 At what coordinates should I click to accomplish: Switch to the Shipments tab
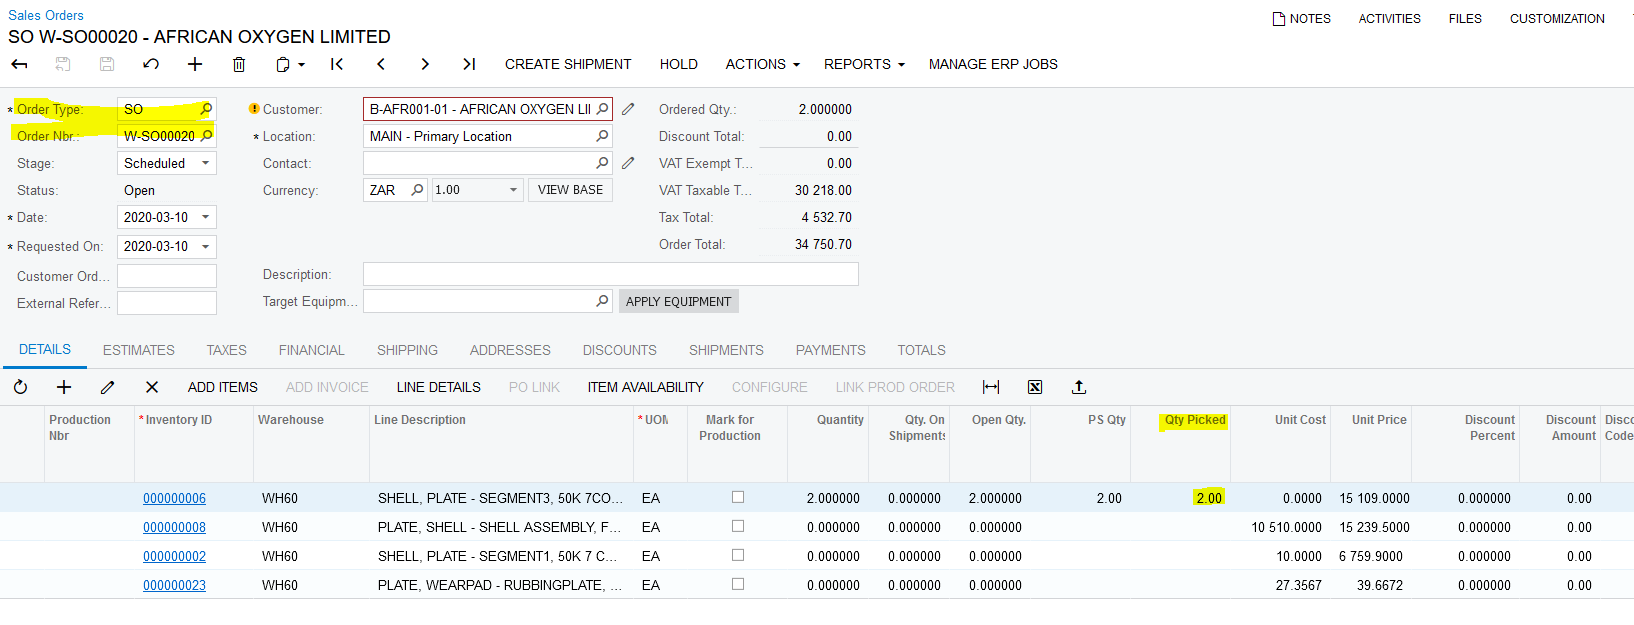click(726, 350)
